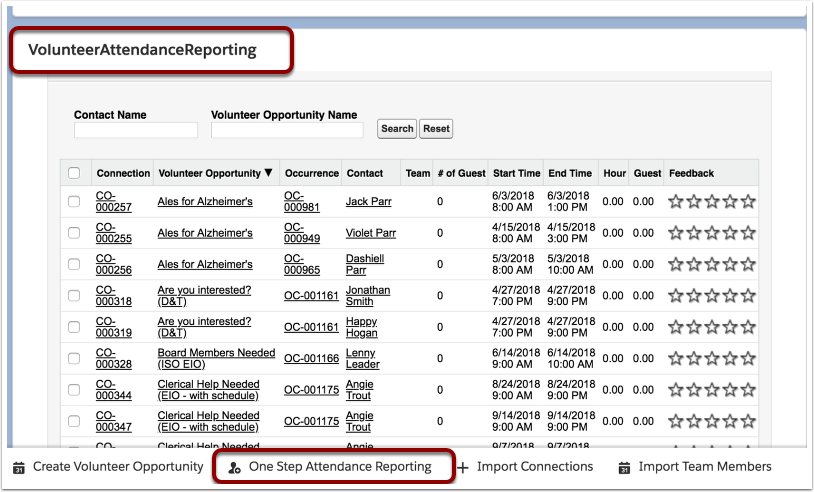
Task: Click the Create Volunteer Opportunity calendar icon
Action: click(19, 468)
